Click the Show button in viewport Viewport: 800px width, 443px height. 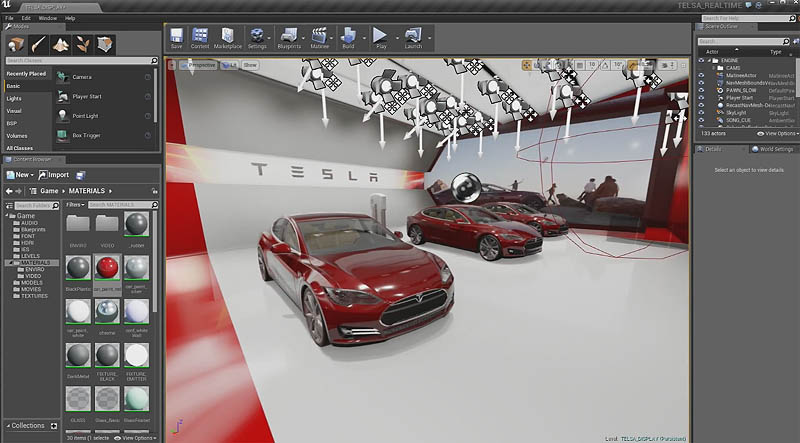pos(250,65)
